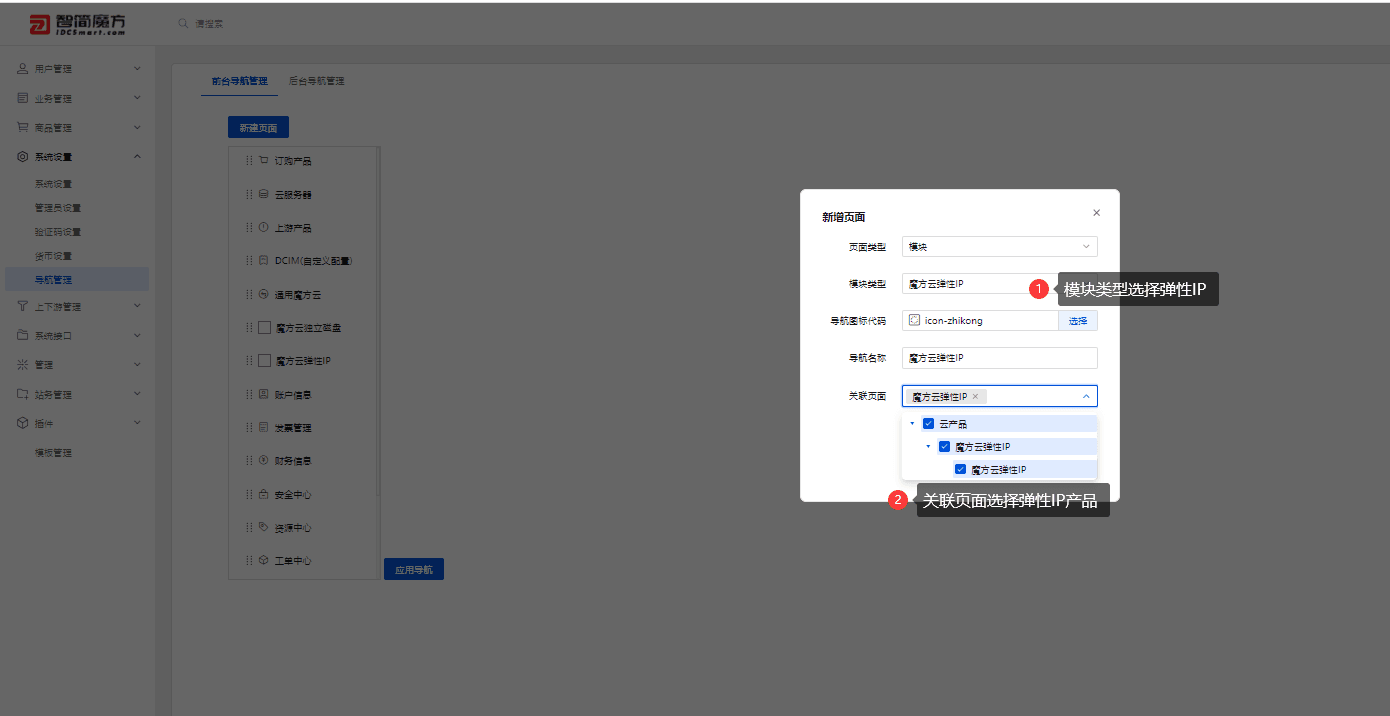Open the 模块类型 dropdown field
1390x716 pixels.
999,284
